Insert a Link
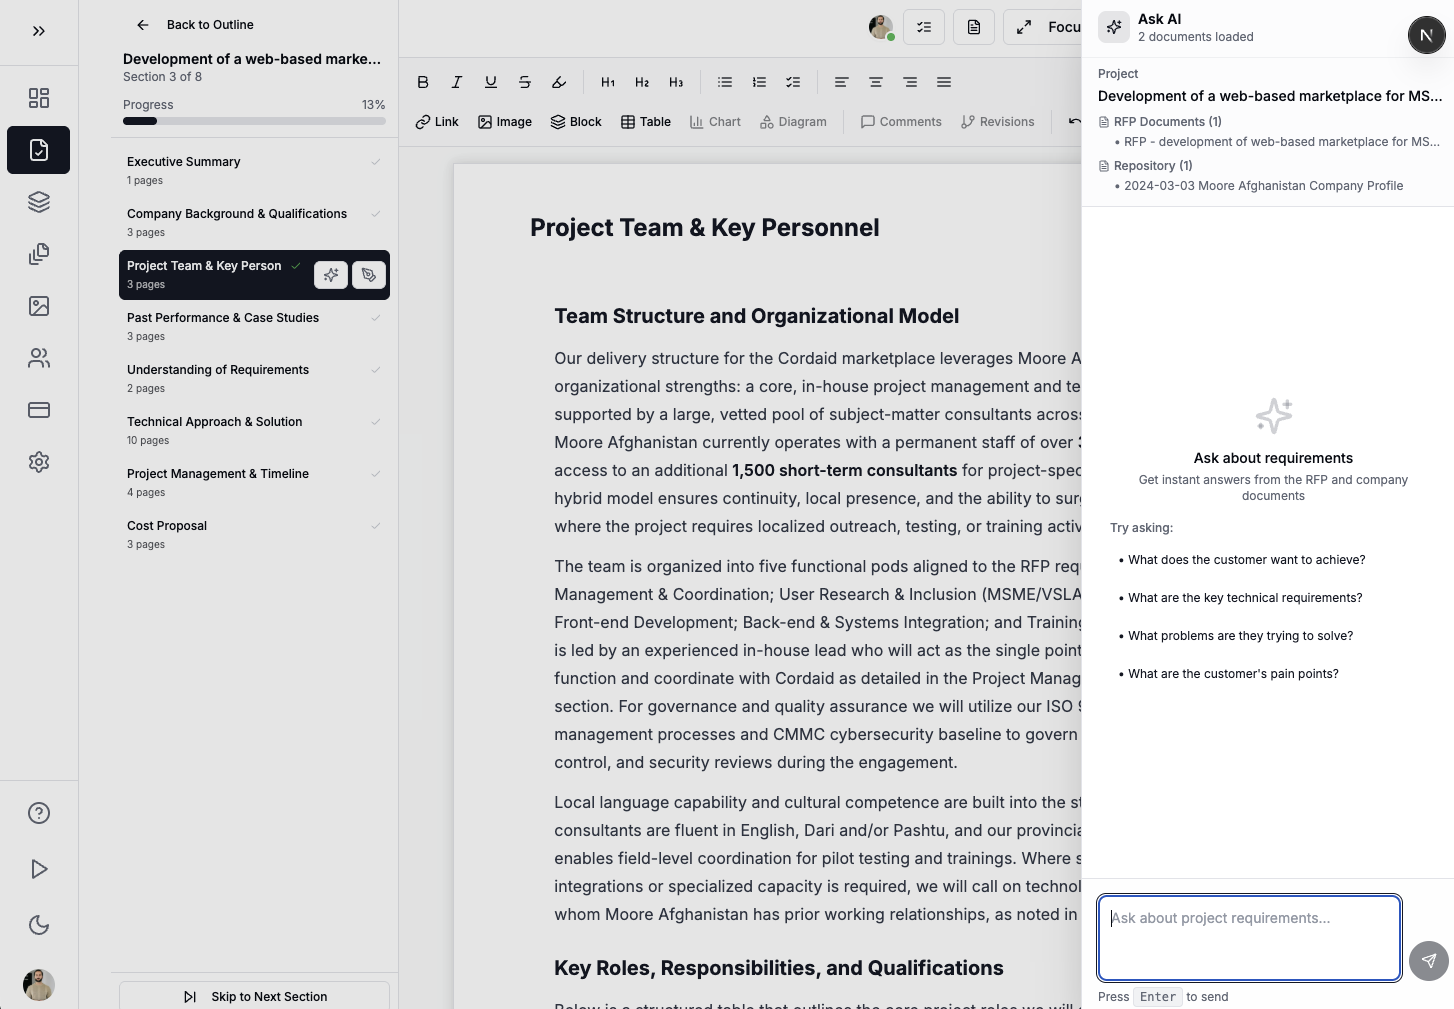Image resolution: width=1454 pixels, height=1009 pixels. pos(437,122)
